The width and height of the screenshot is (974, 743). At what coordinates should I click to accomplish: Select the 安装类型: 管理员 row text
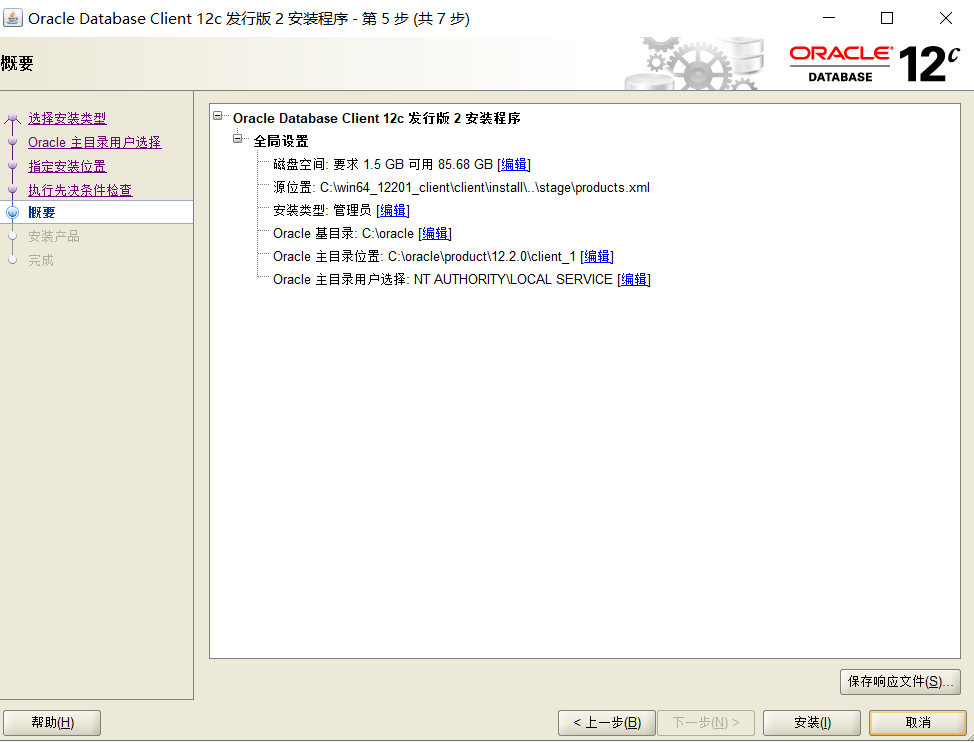point(322,211)
